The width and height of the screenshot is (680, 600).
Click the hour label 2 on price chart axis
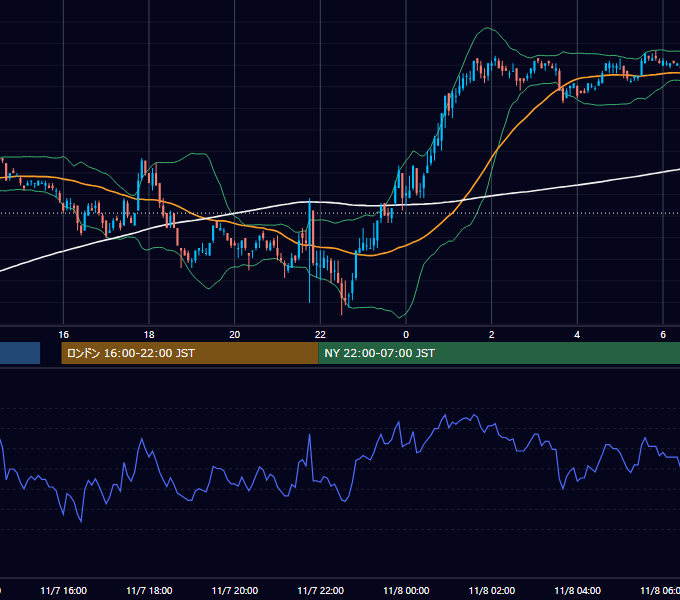pos(491,334)
